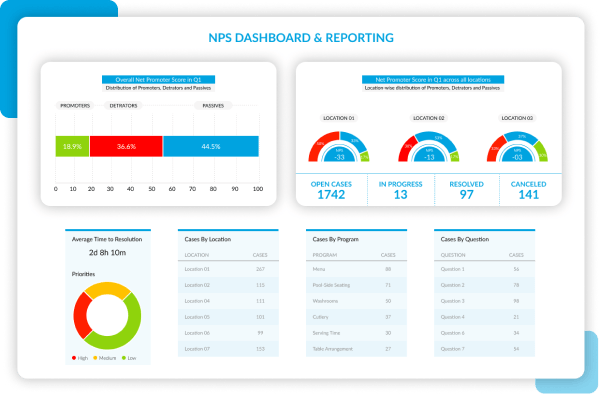Select the PROMOTERS label pill
Viewport: 600px width, 395px height.
tap(75, 106)
